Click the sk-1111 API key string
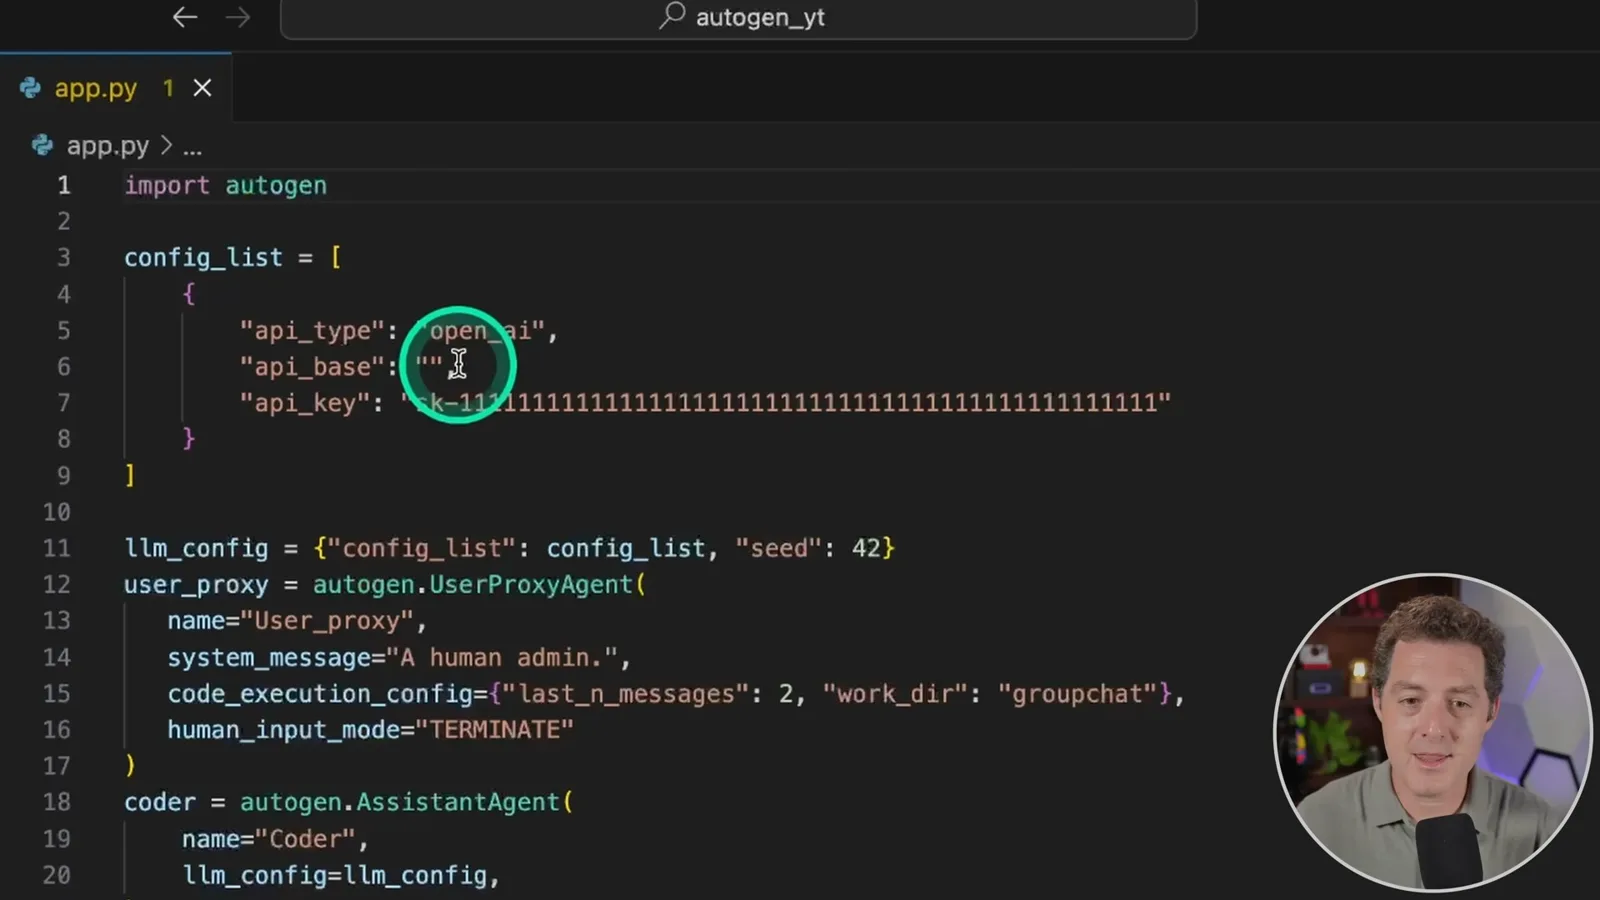This screenshot has height=900, width=1600. (x=786, y=403)
